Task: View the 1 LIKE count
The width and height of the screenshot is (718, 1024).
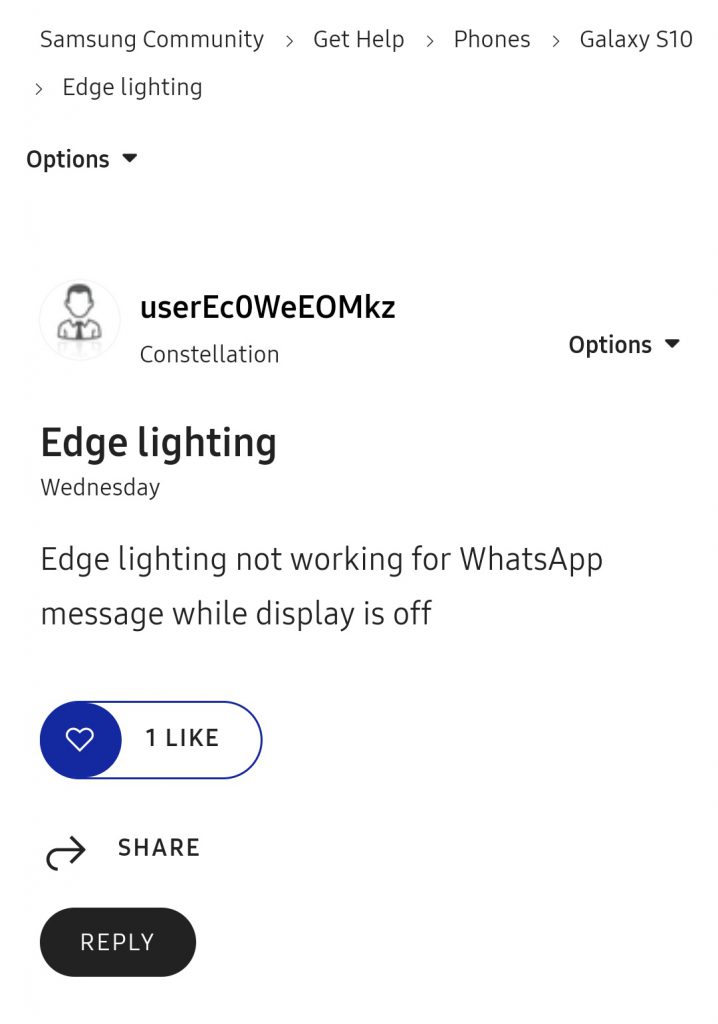Action: click(x=182, y=738)
